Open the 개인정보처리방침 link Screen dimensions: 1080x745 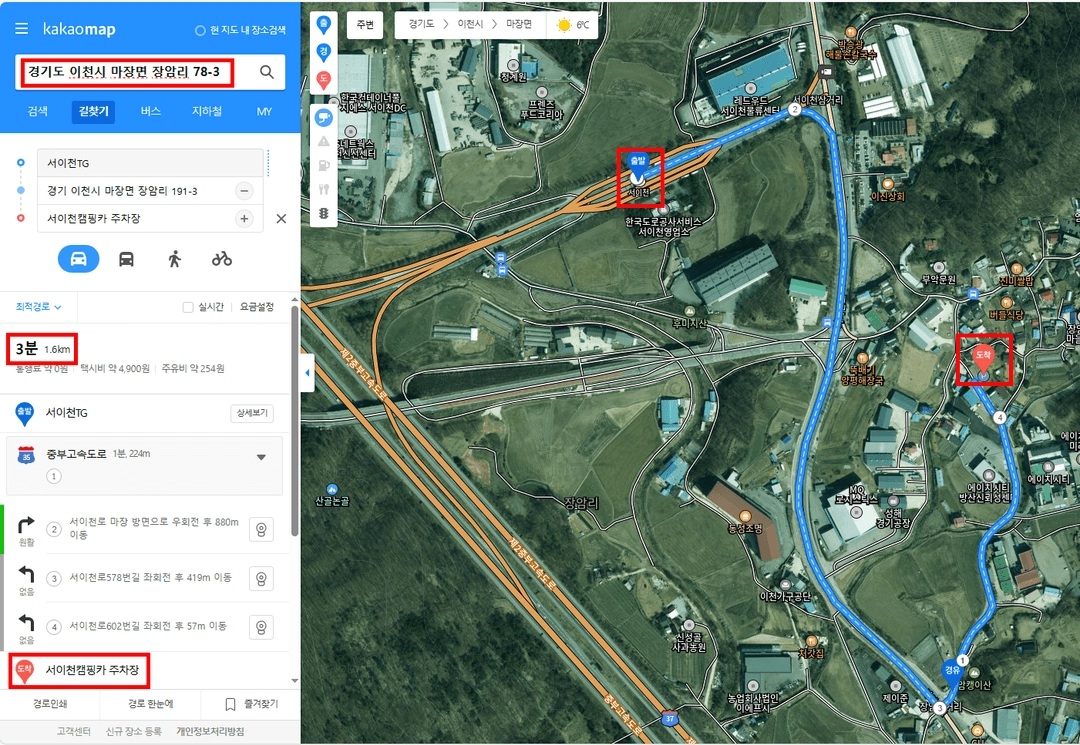(210, 731)
